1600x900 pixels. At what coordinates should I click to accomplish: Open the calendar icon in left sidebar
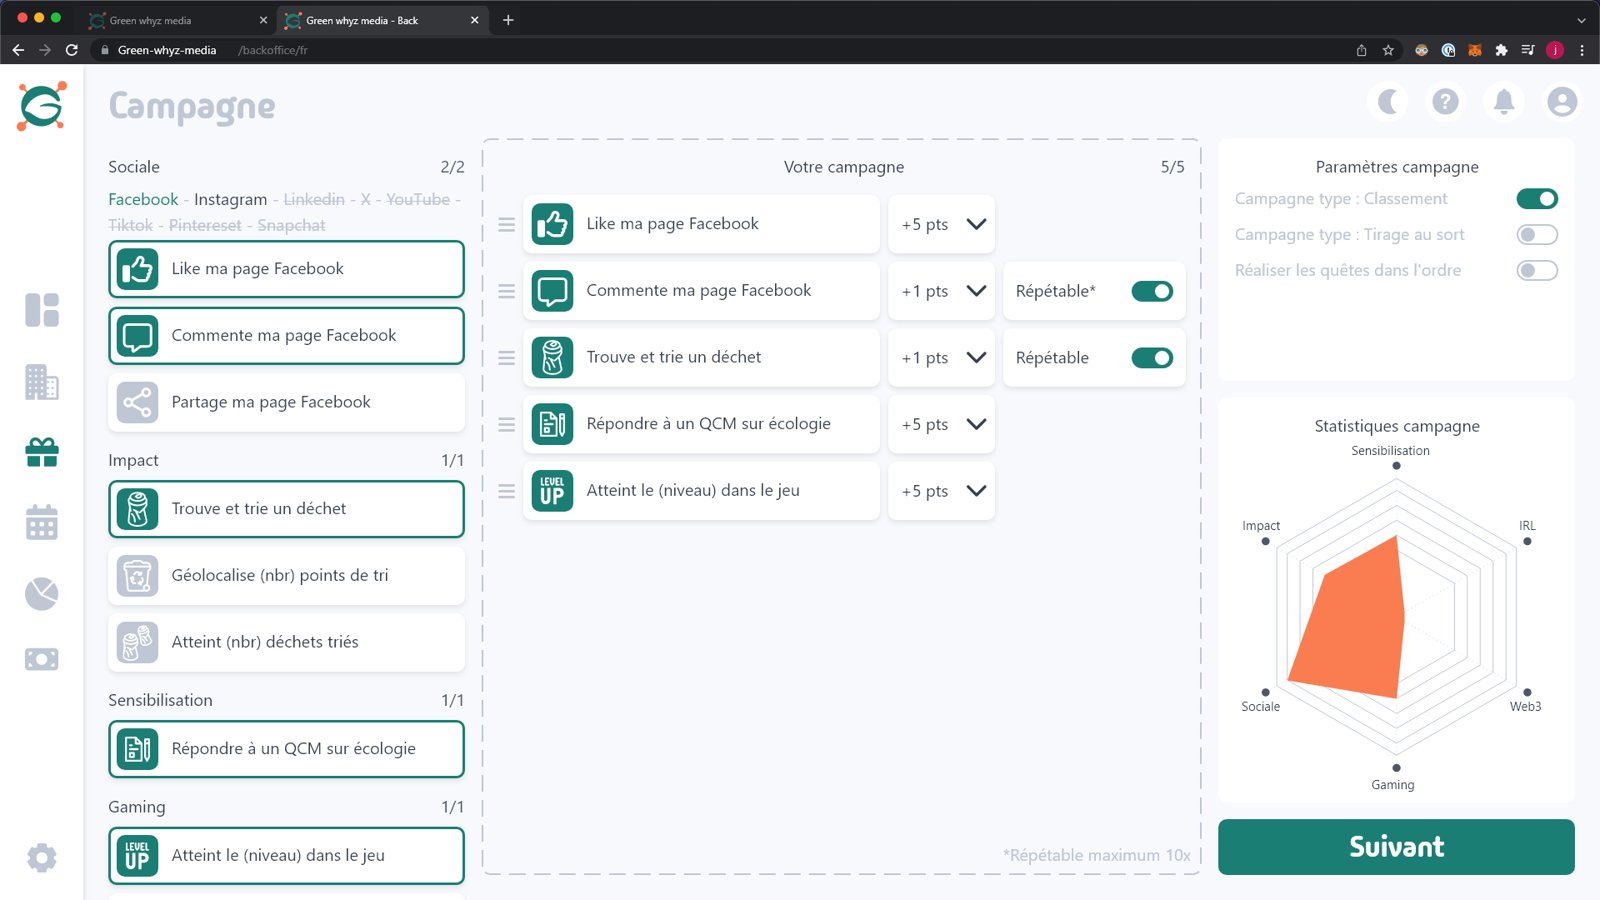[x=42, y=522]
